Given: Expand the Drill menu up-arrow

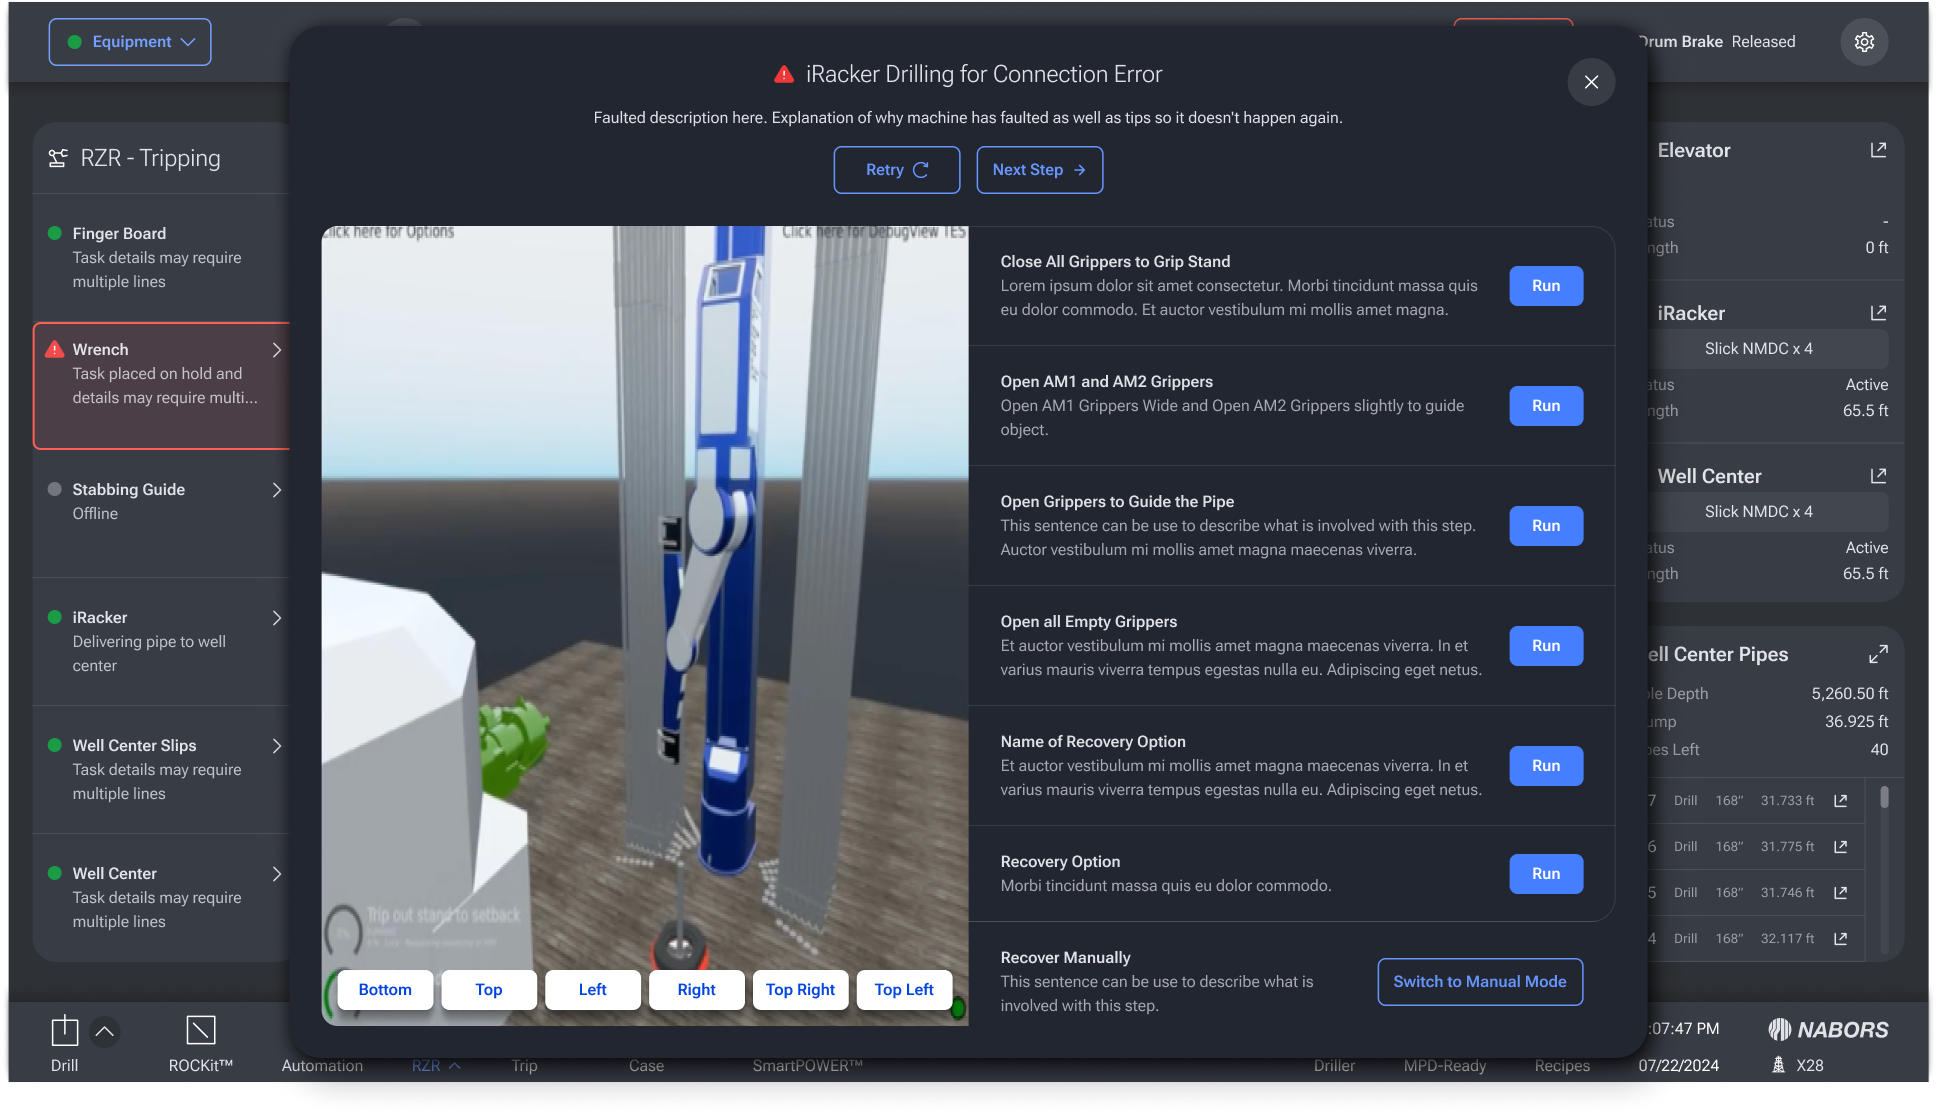Looking at the screenshot, I should point(104,1031).
